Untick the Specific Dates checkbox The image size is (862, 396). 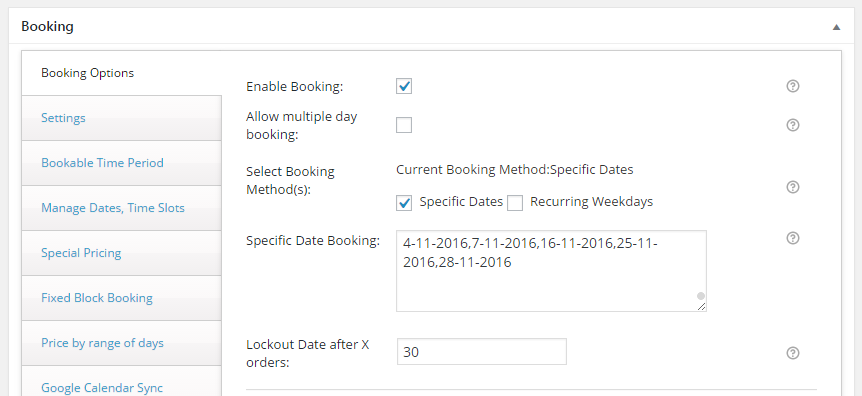pos(404,203)
